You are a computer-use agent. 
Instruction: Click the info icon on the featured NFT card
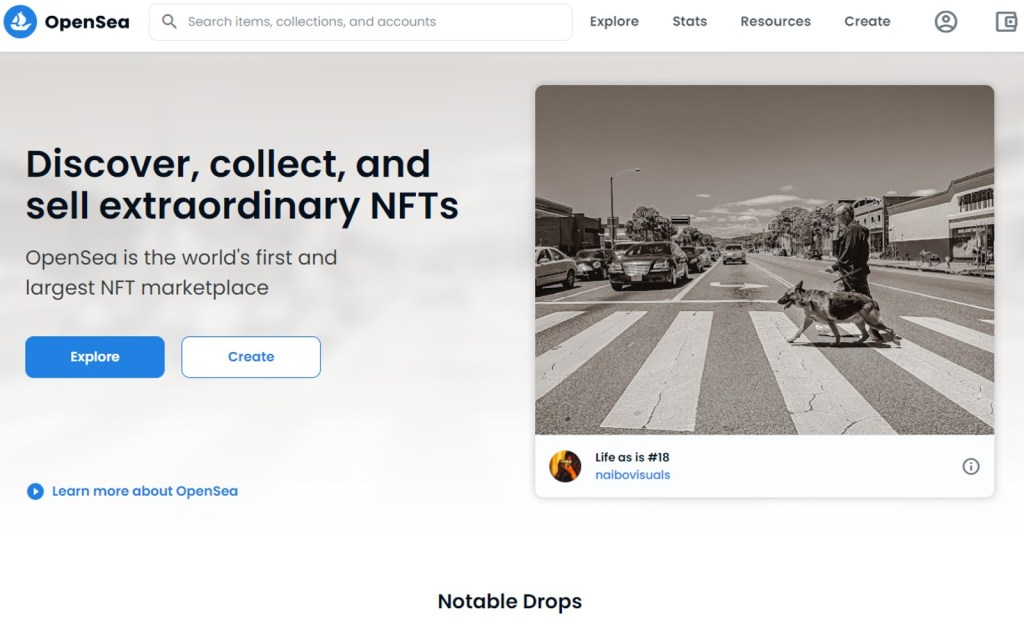coord(970,466)
